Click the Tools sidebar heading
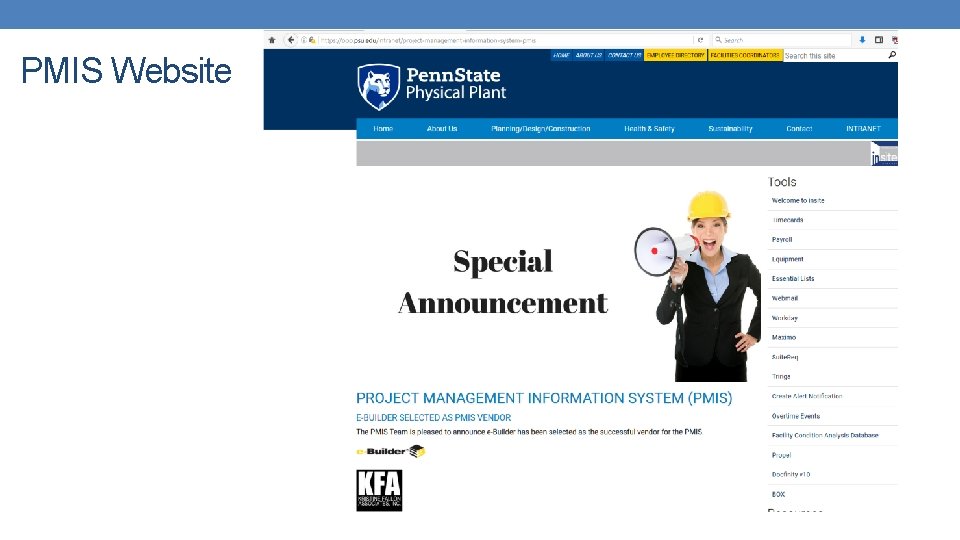This screenshot has height=540, width=960. click(x=782, y=182)
